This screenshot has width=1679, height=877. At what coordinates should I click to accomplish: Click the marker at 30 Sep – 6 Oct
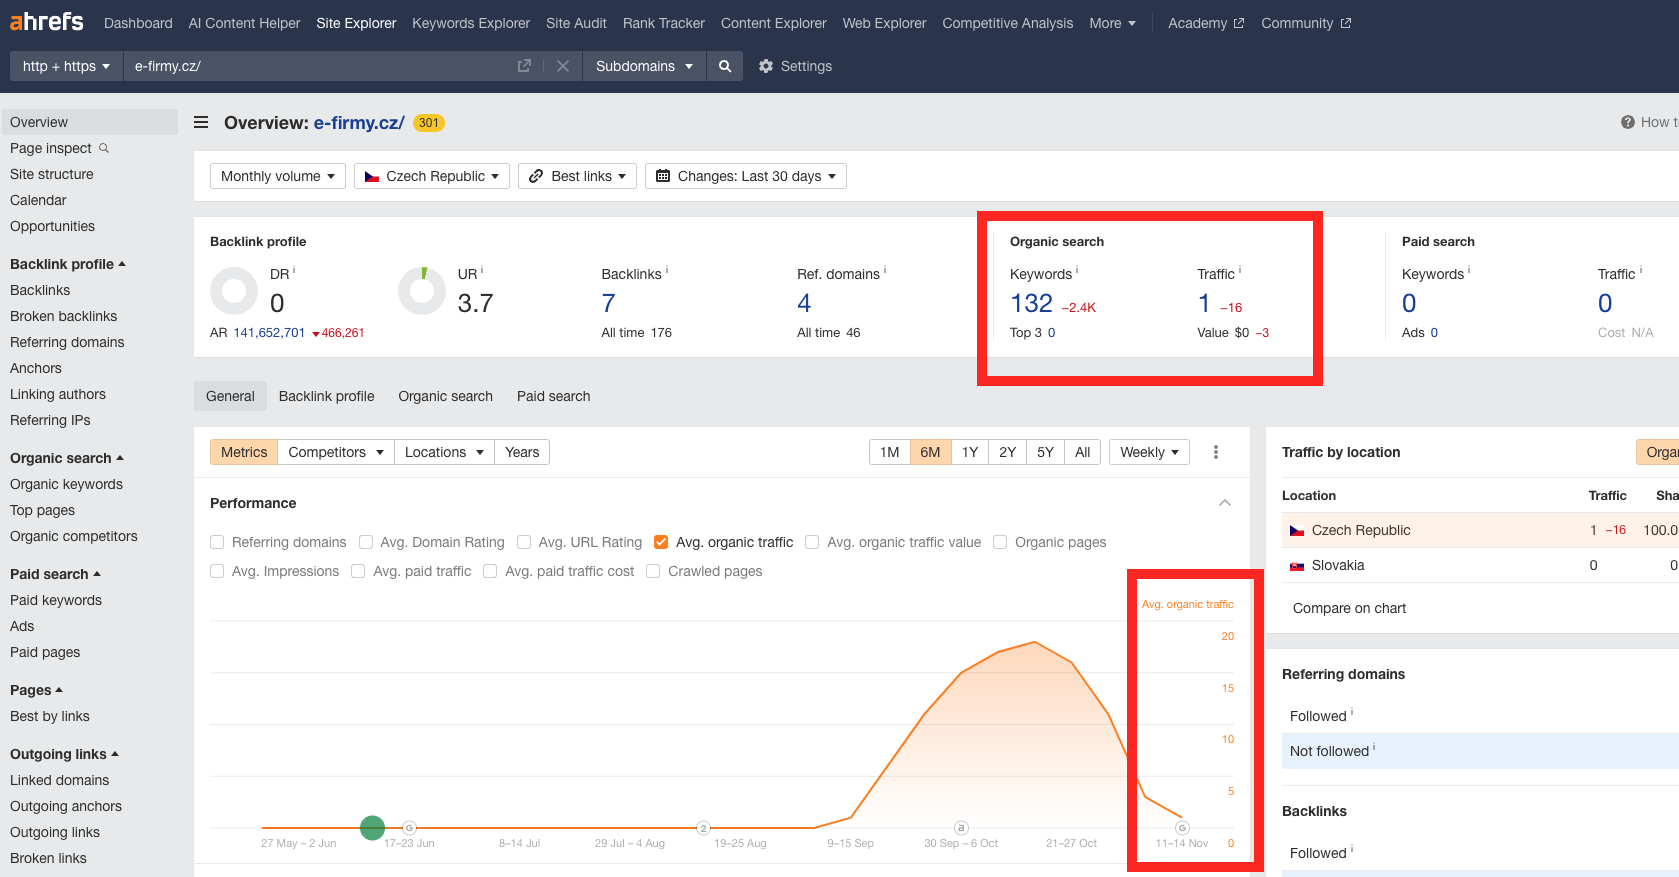point(961,828)
